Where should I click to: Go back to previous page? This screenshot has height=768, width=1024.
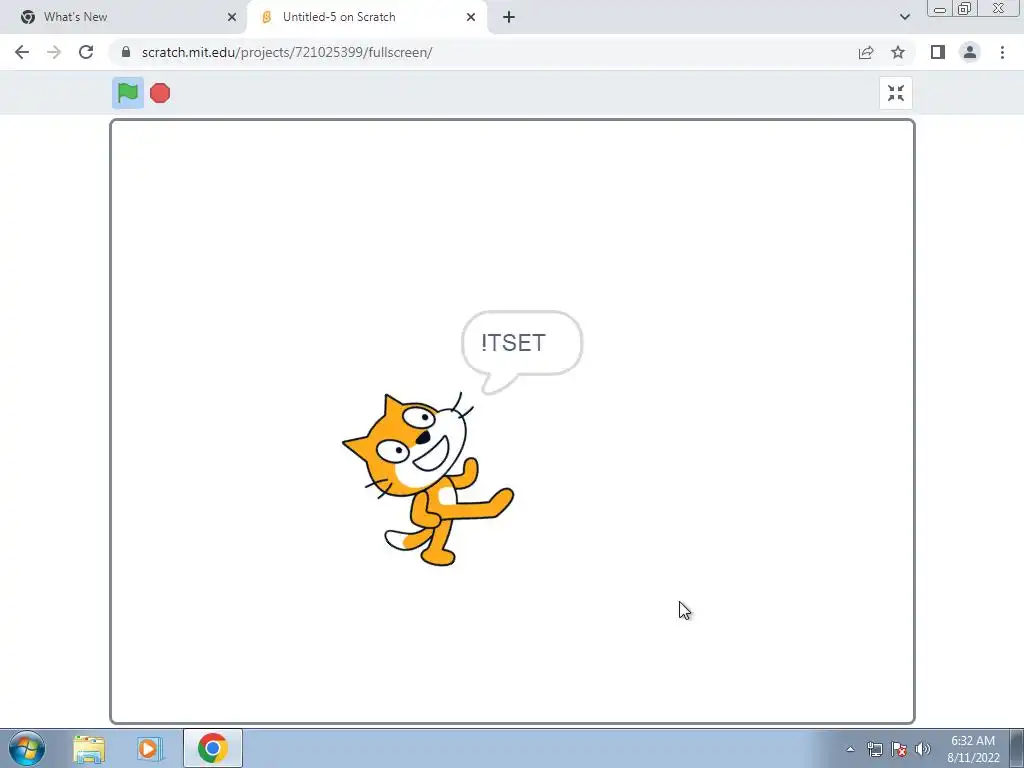(x=22, y=52)
